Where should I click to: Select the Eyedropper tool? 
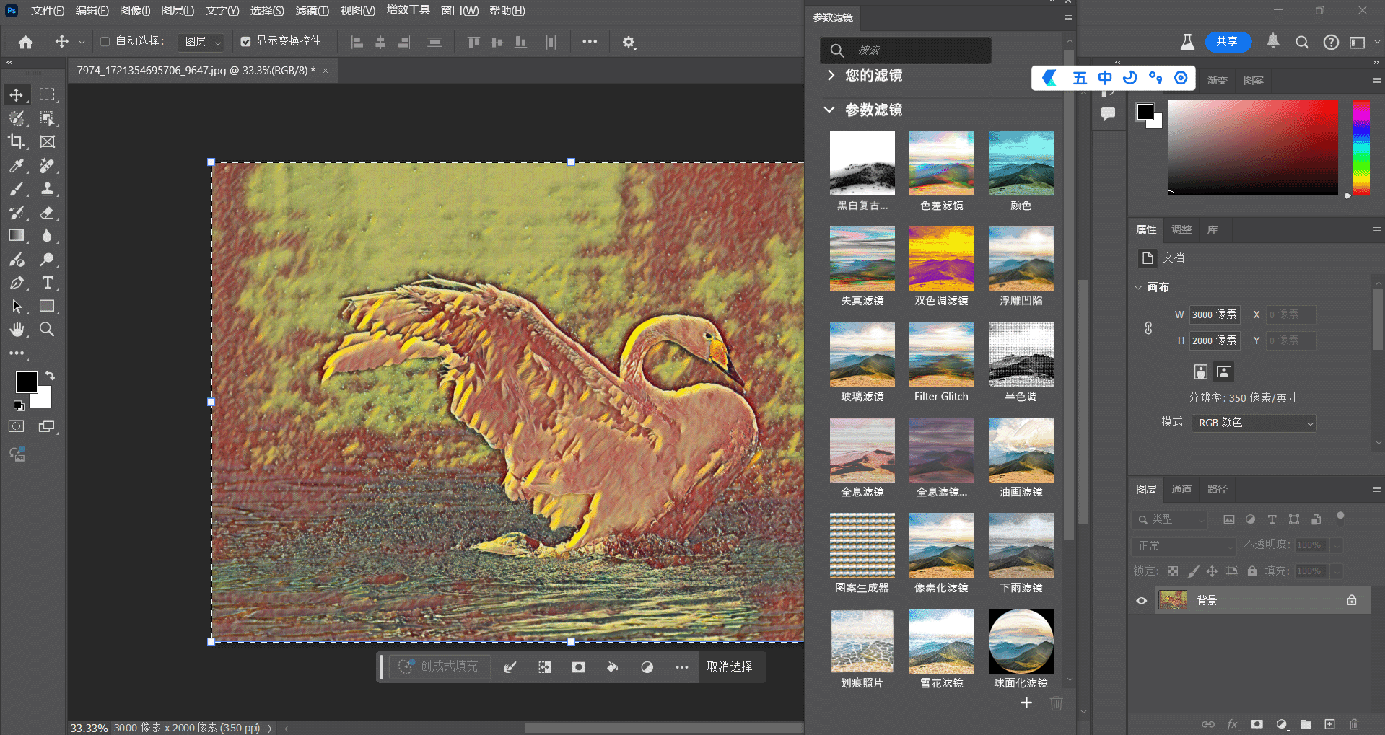coord(16,165)
